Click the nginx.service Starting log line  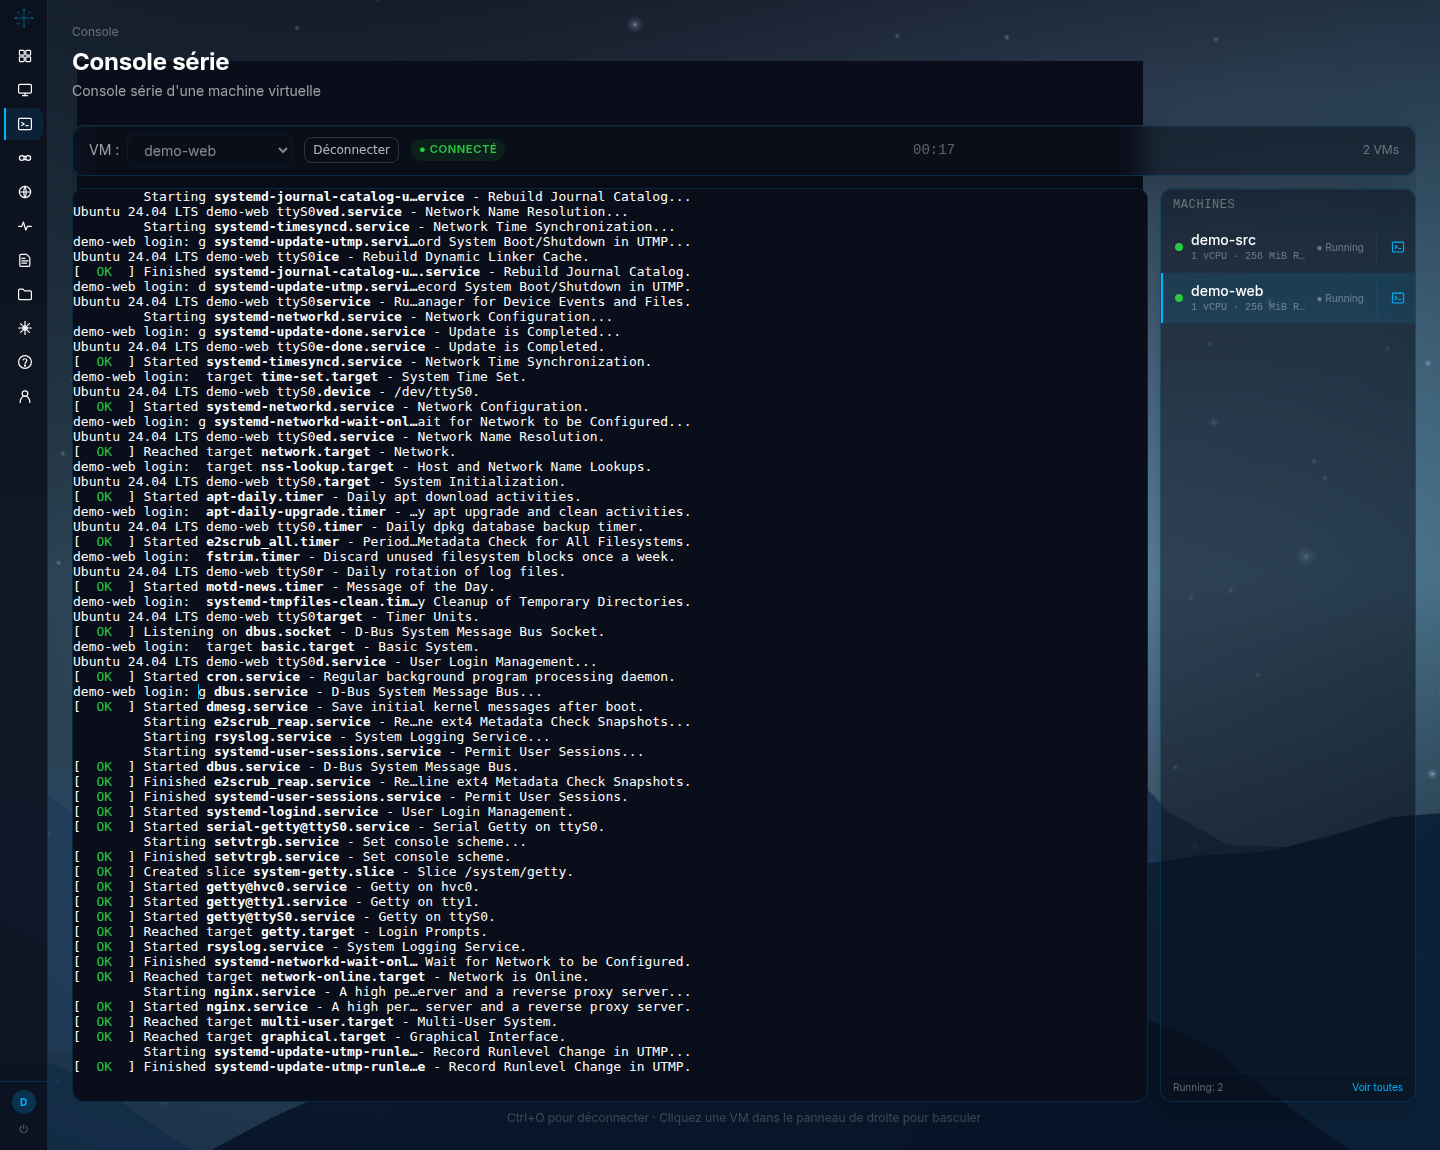tap(417, 992)
